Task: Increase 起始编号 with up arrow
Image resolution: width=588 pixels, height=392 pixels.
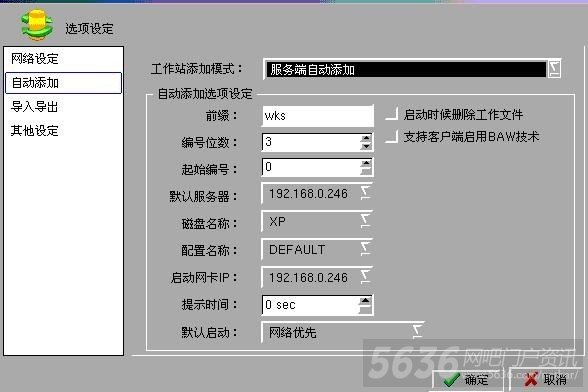Action: 366,163
